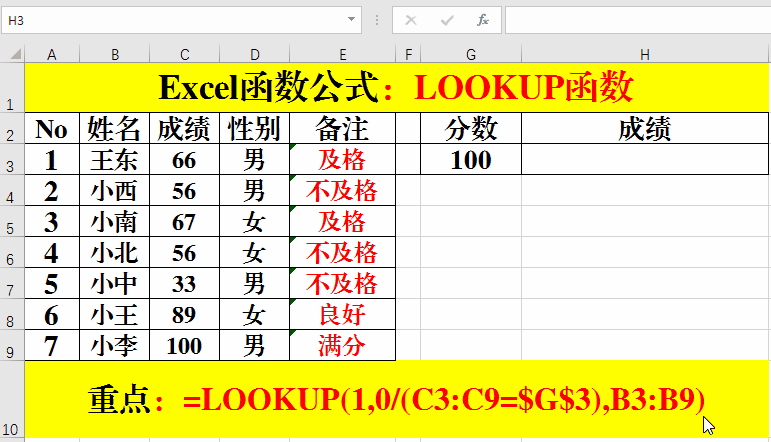Select column H header
Image resolution: width=771 pixels, height=442 pixels.
pos(645,55)
